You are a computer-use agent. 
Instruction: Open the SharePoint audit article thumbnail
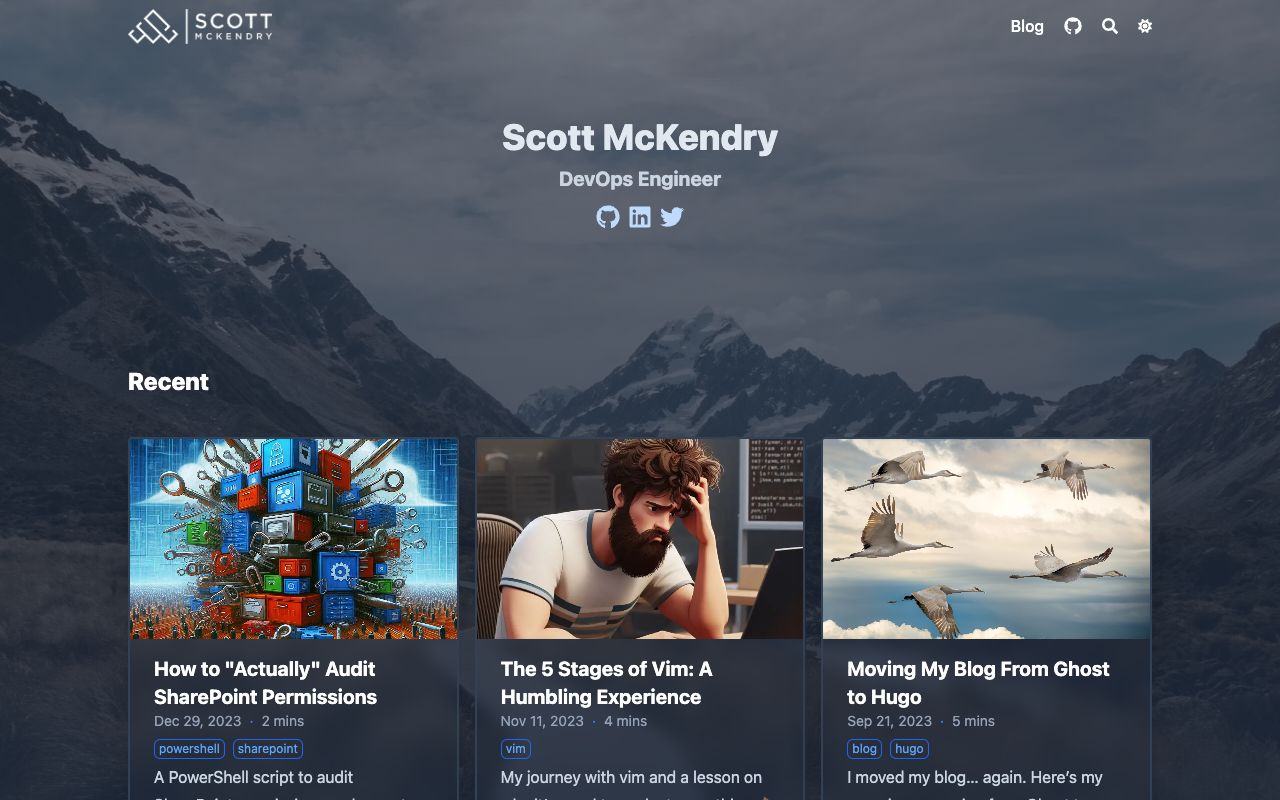(294, 539)
